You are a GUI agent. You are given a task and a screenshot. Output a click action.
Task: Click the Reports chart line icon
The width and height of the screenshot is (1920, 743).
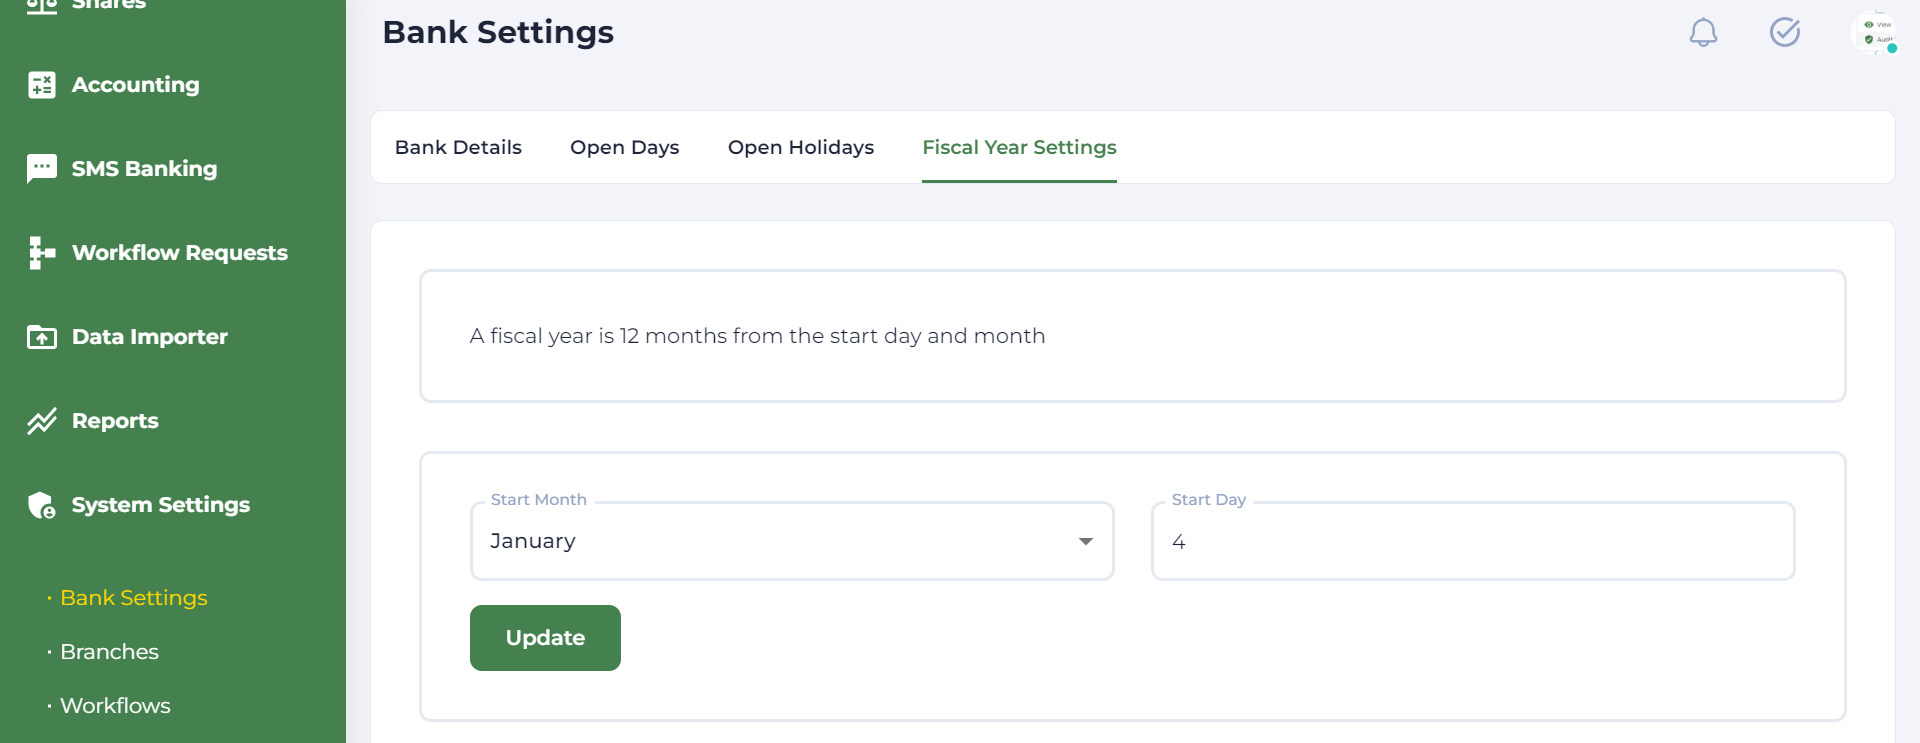click(41, 421)
